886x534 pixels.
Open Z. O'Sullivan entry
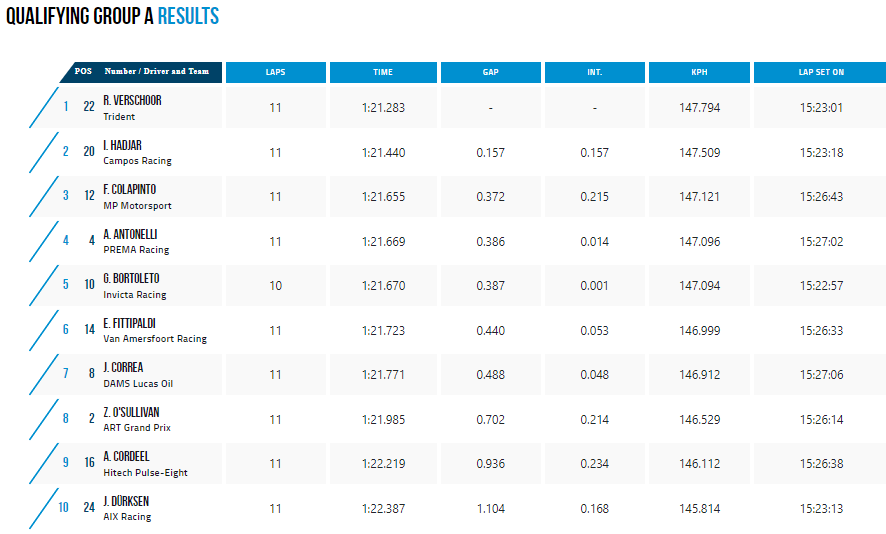coord(131,412)
